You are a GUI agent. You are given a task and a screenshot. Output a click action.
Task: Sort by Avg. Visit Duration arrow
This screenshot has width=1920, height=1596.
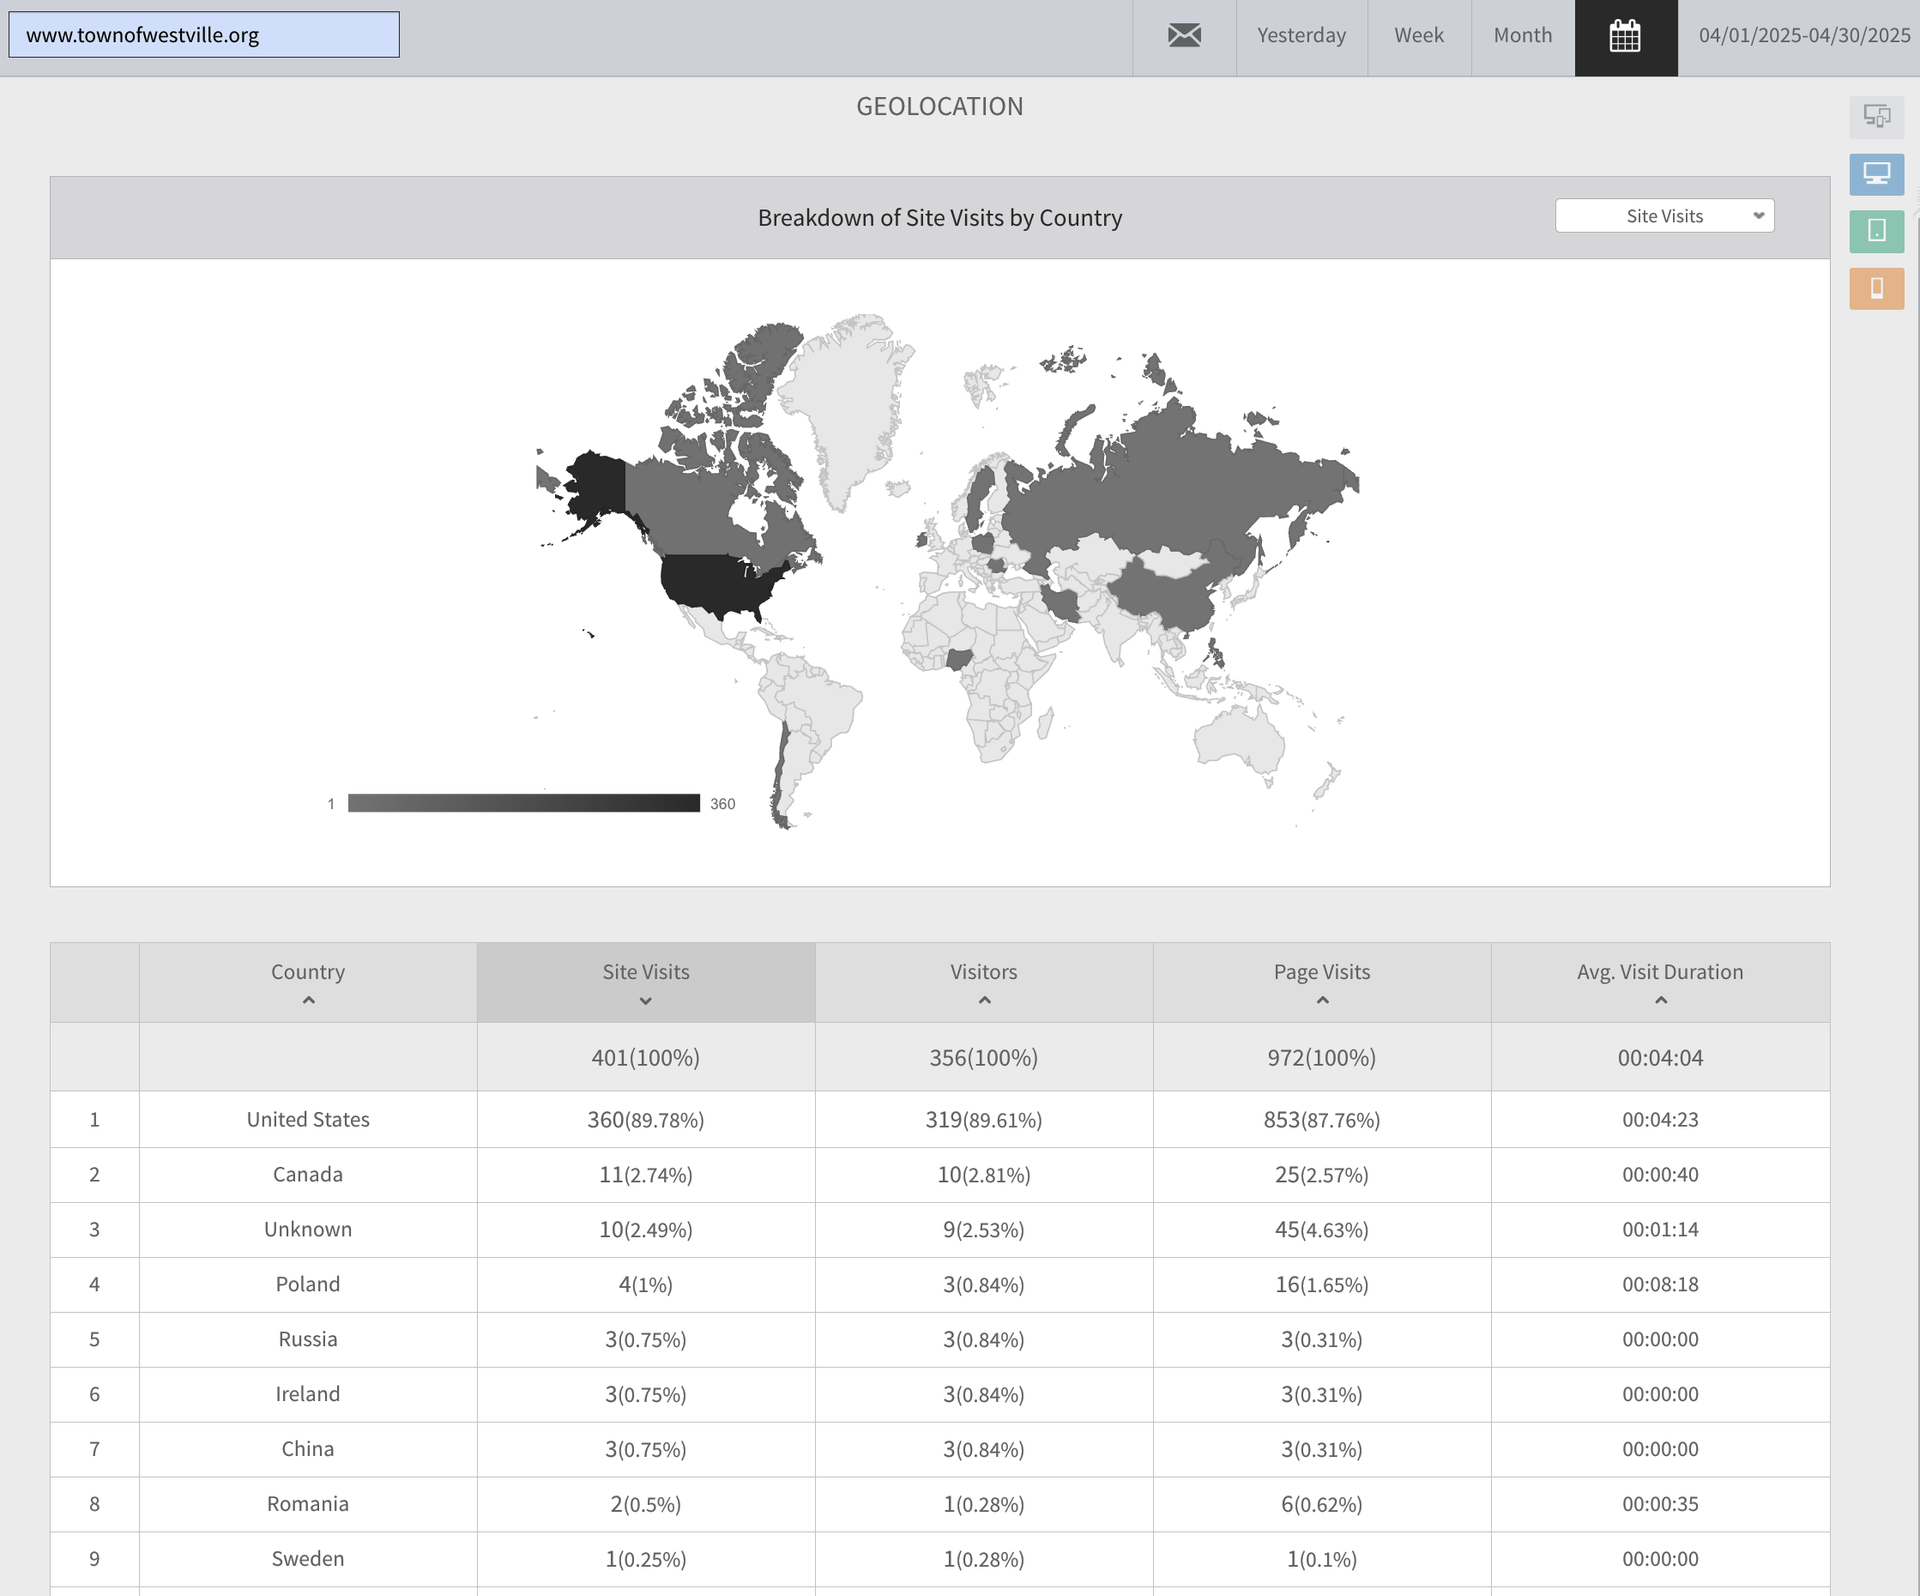[1660, 1000]
